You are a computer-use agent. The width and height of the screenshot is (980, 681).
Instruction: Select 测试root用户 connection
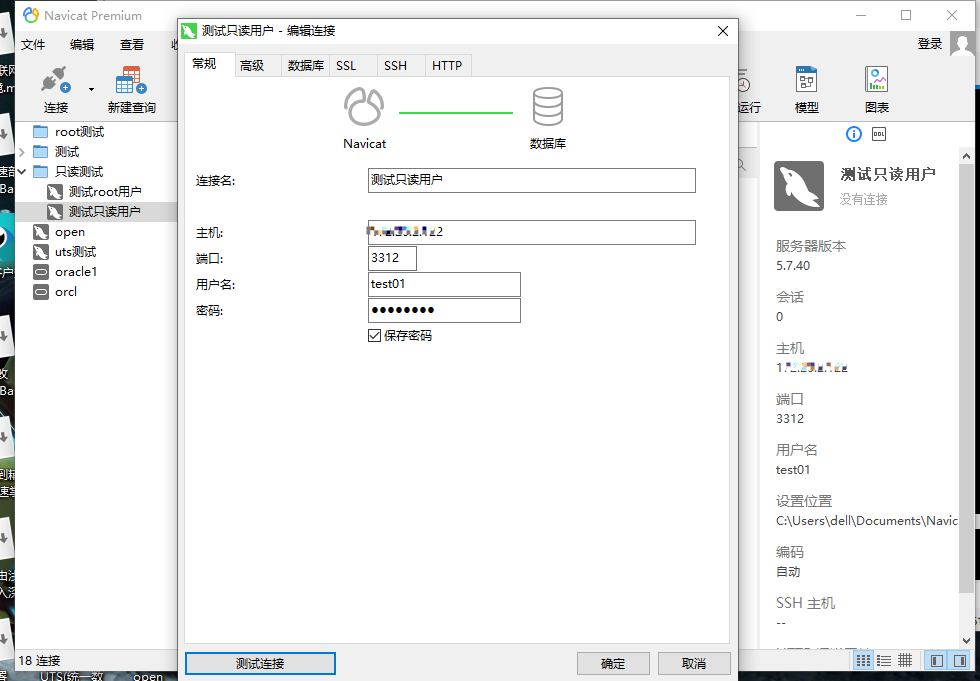pos(104,192)
